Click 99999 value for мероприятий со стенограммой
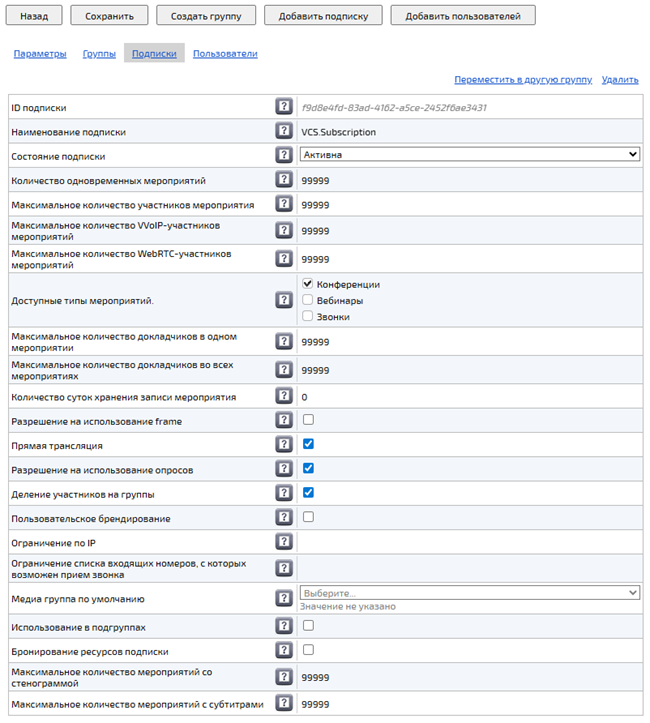 pos(315,678)
